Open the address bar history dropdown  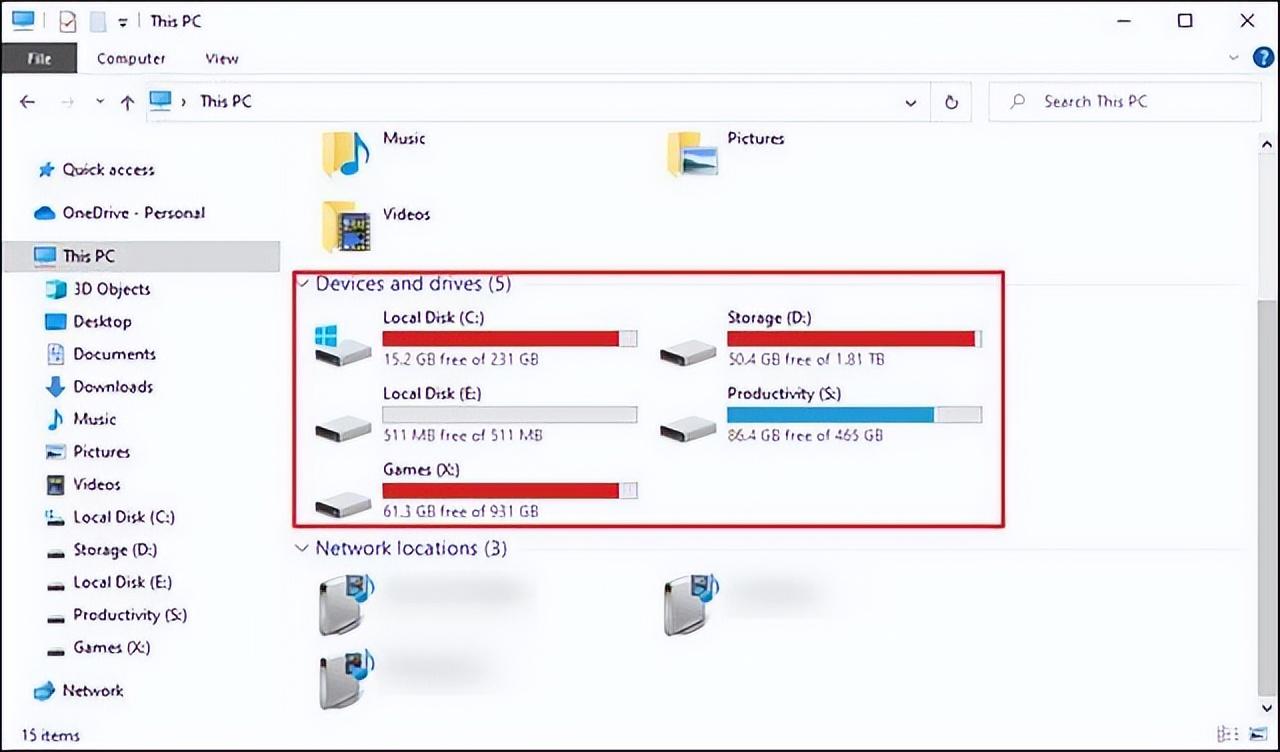910,102
